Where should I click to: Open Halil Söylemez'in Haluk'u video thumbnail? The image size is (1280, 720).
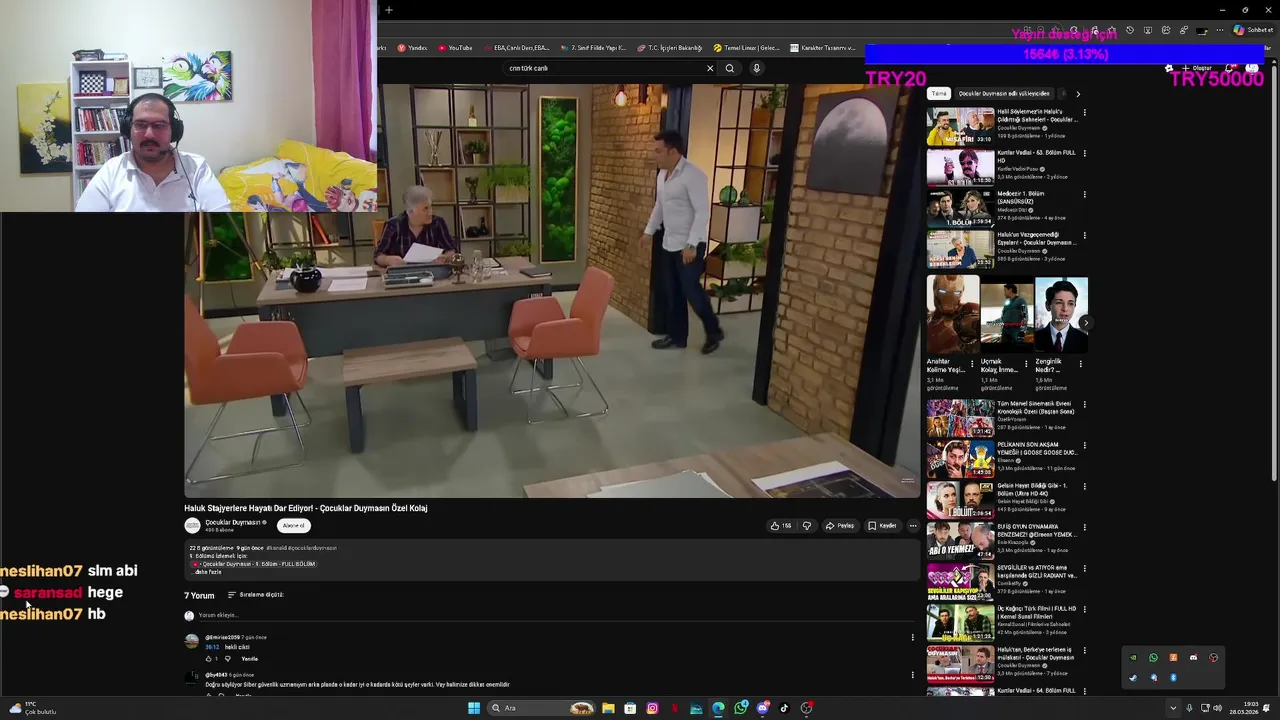click(x=960, y=126)
